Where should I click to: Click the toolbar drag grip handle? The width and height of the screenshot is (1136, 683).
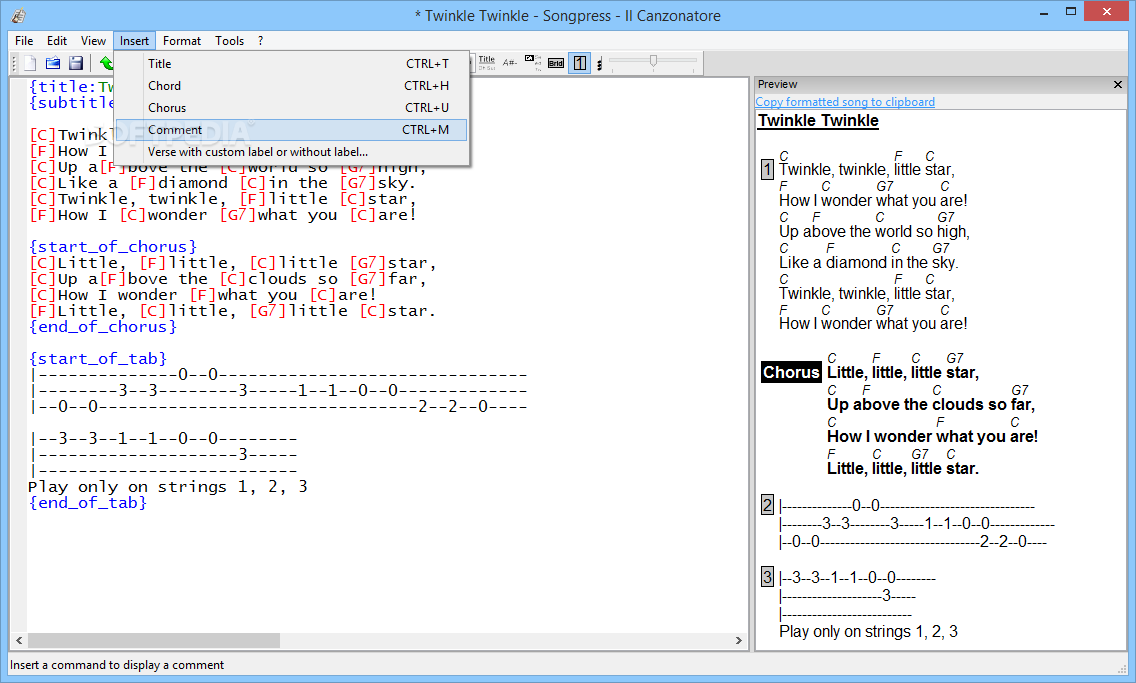[14, 64]
